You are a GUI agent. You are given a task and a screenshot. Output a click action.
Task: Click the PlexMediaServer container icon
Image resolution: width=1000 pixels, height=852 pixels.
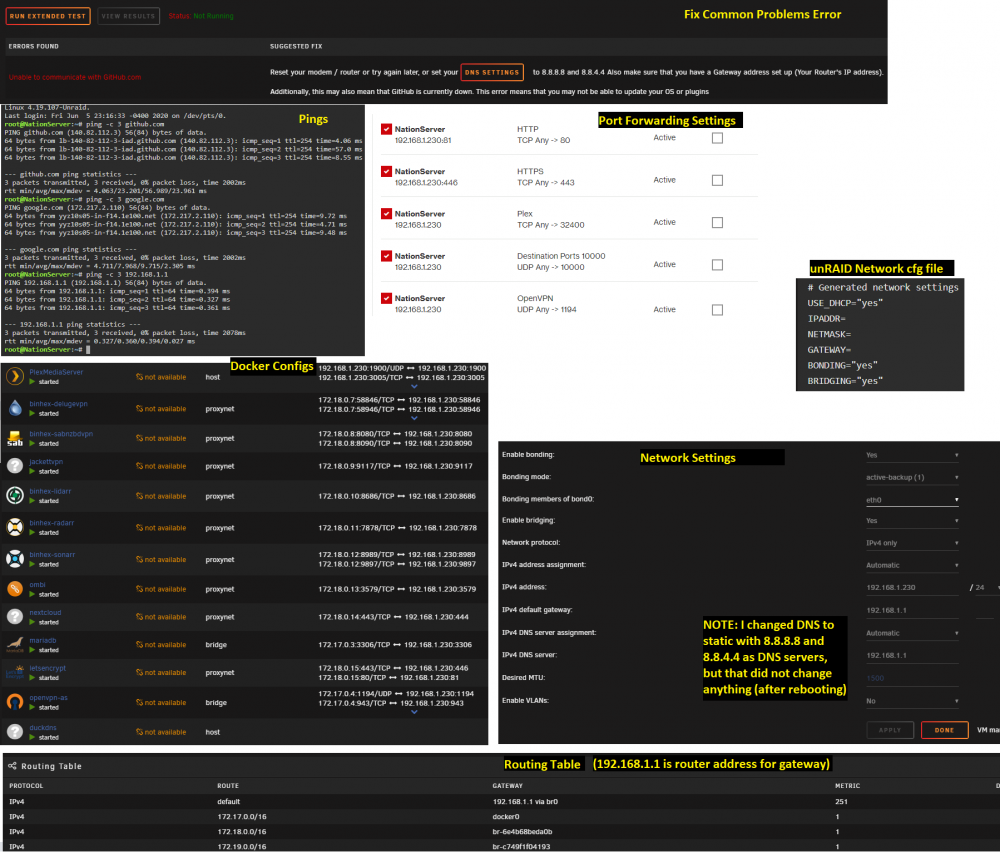(15, 376)
